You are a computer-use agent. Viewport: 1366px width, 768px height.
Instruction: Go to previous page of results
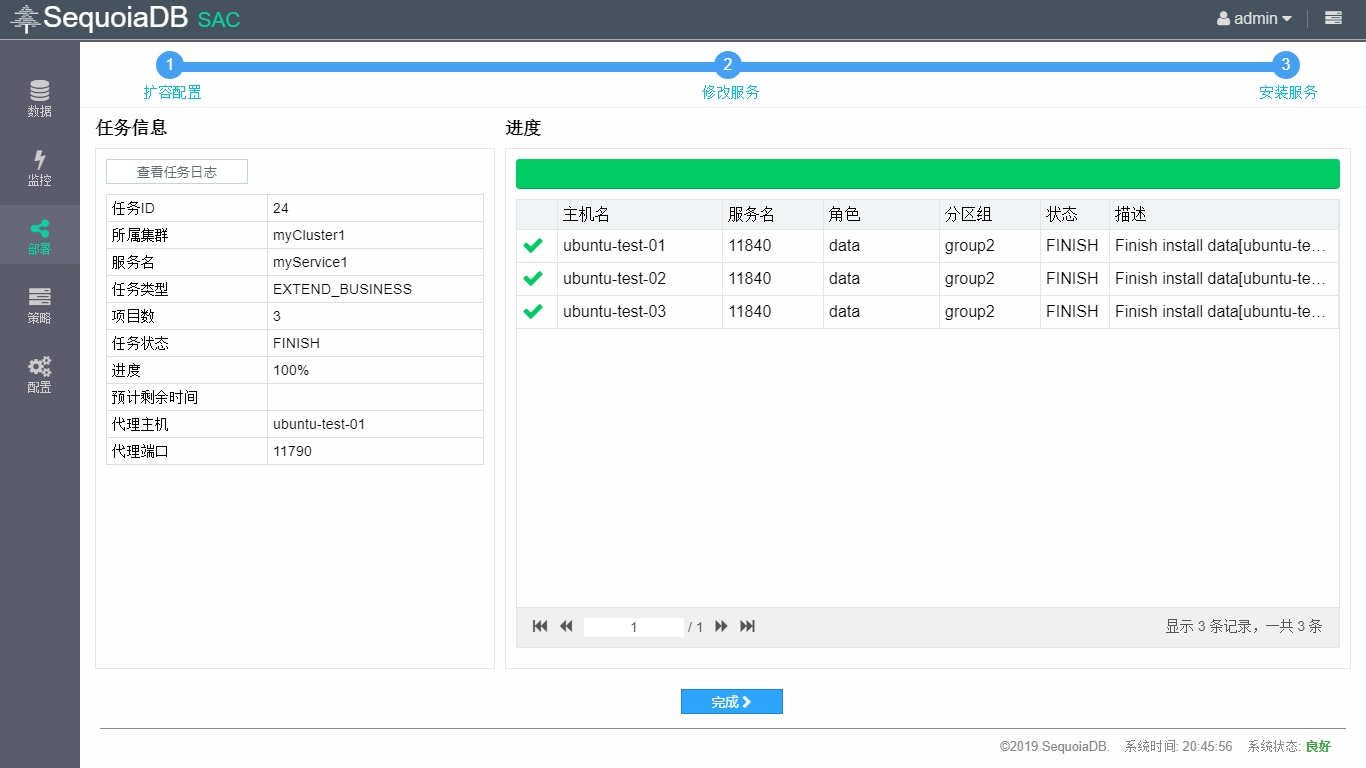point(566,626)
